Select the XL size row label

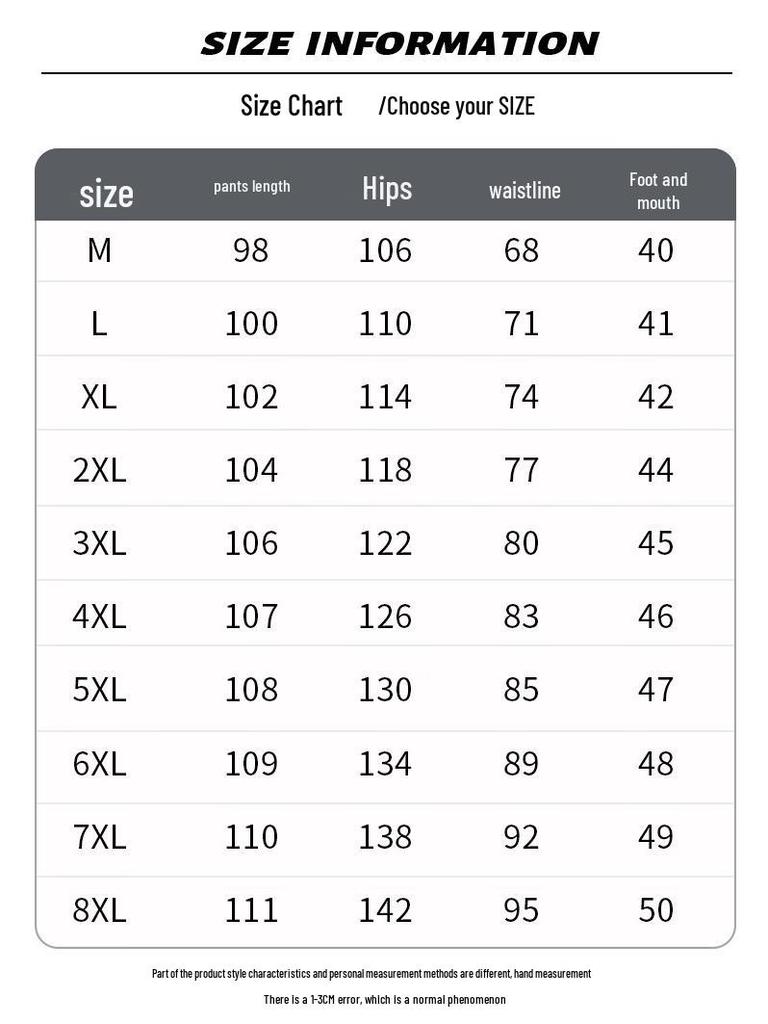[x=99, y=397]
